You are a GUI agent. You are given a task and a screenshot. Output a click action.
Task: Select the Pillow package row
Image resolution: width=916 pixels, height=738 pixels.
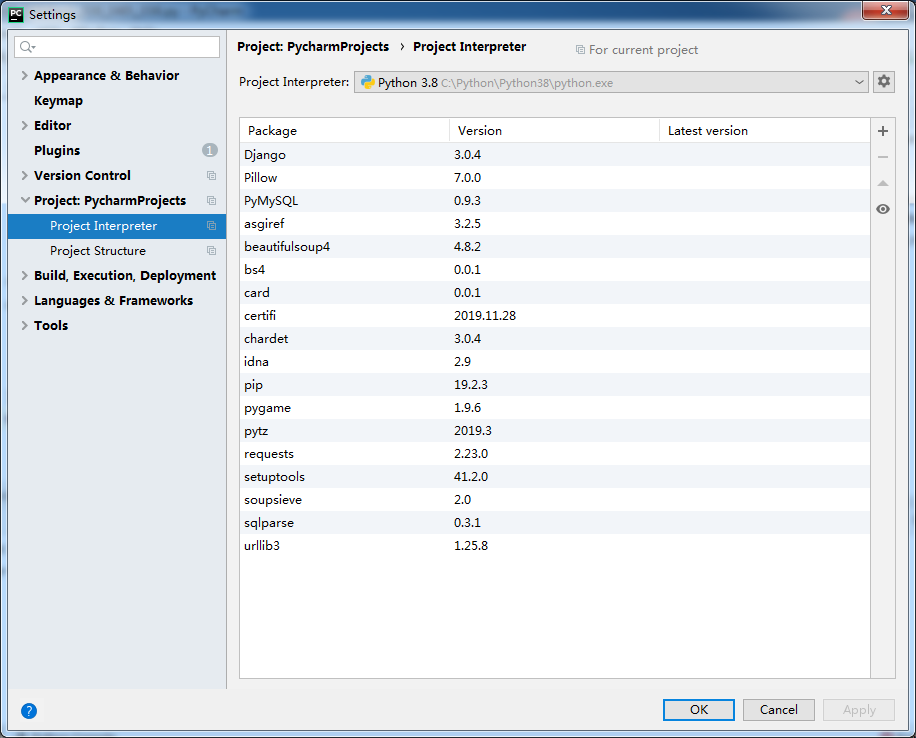pyautogui.click(x=554, y=178)
